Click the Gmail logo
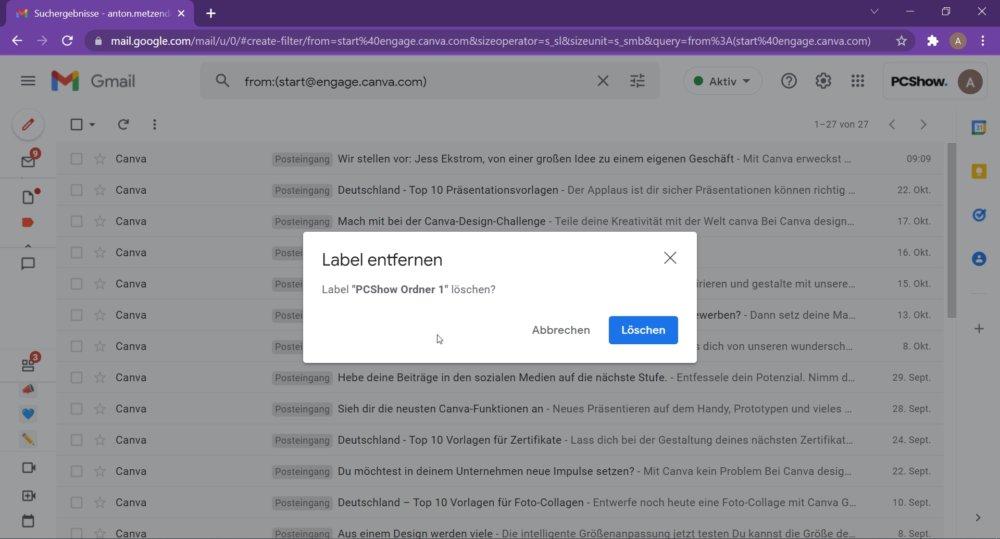The width and height of the screenshot is (1000, 539). [93, 81]
